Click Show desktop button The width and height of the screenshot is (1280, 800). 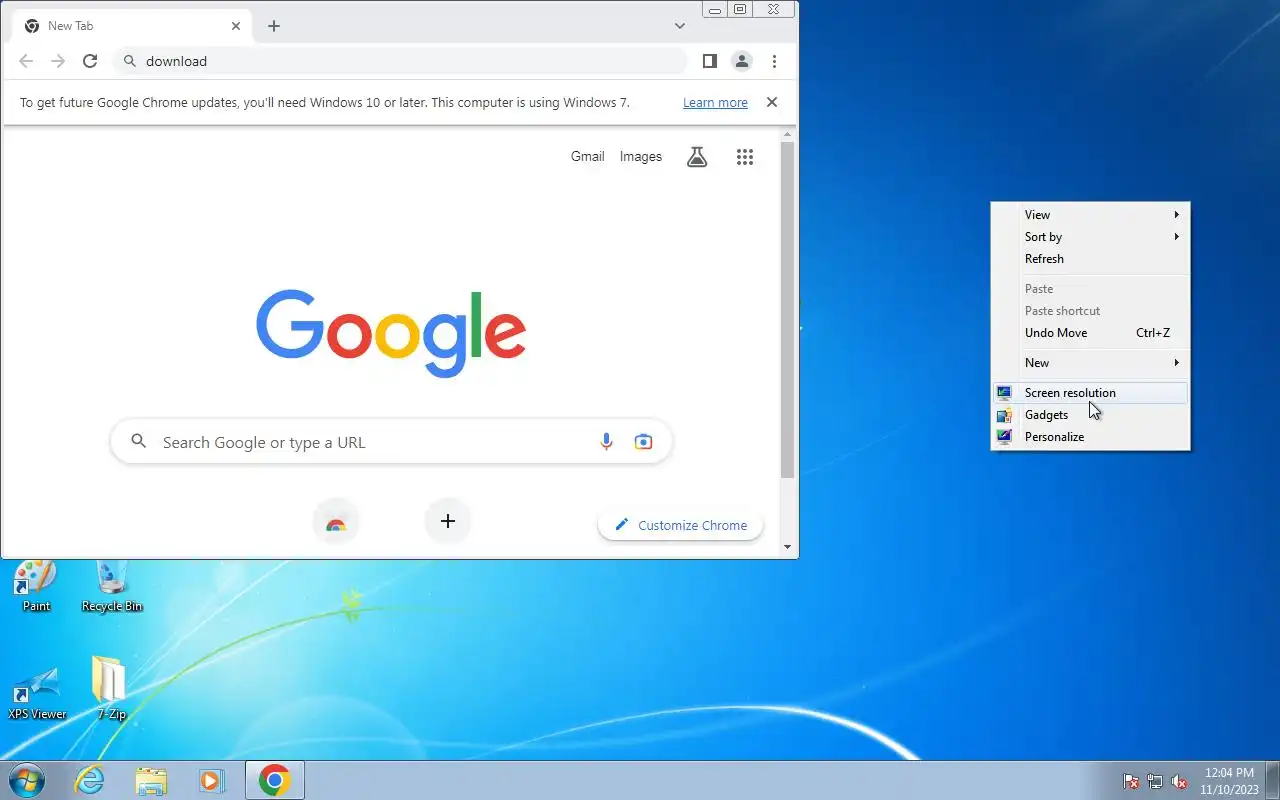tap(1272, 780)
